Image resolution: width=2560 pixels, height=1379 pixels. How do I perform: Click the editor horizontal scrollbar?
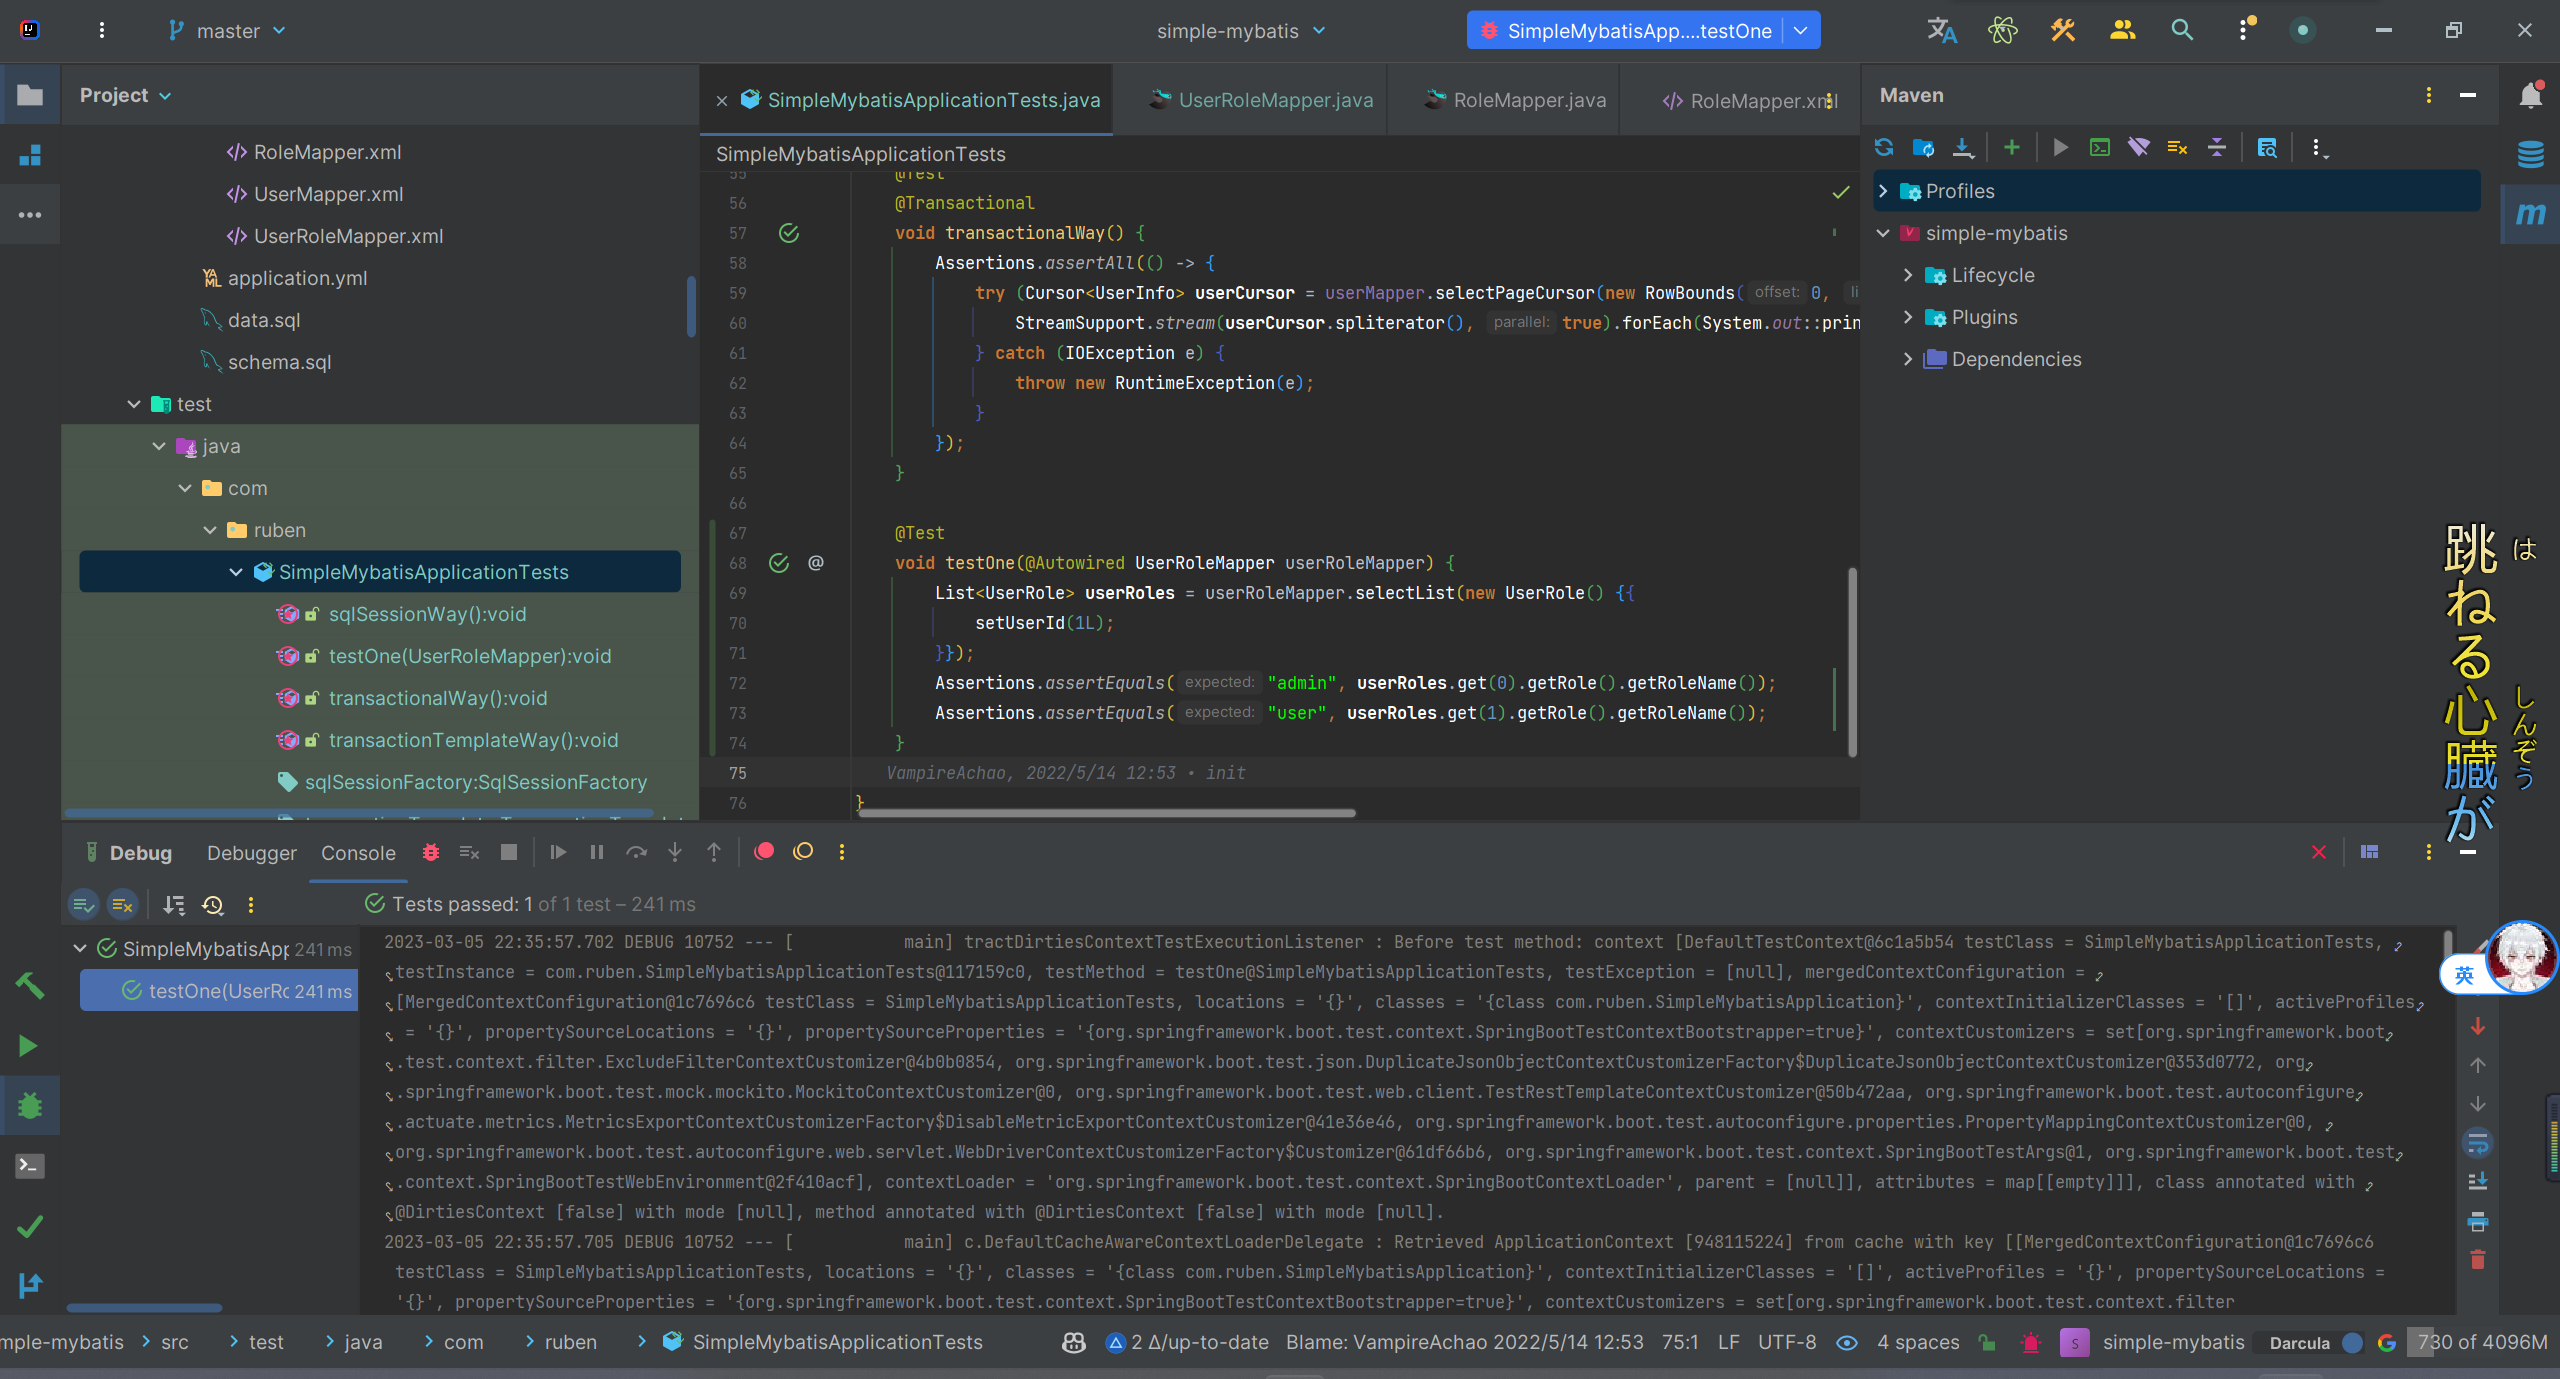pos(1106,813)
